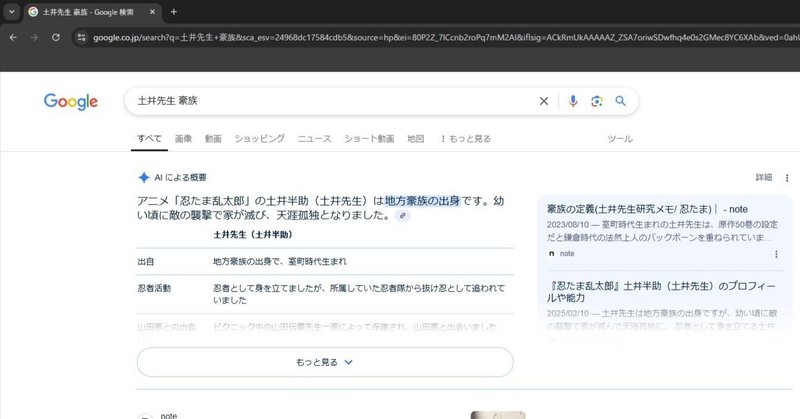
Task: Switch to the ショッピング tab
Action: point(259,138)
